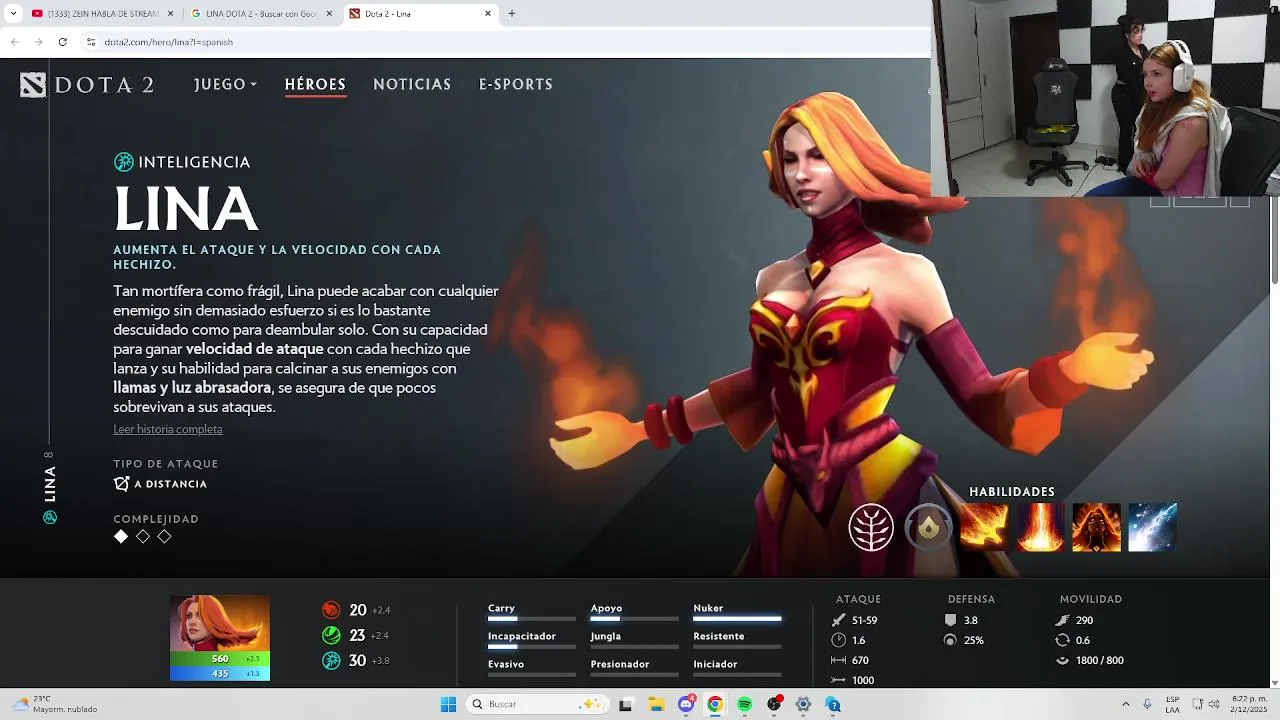Select the Laguna Blade ability icon
1280x720 pixels.
pos(1153,527)
